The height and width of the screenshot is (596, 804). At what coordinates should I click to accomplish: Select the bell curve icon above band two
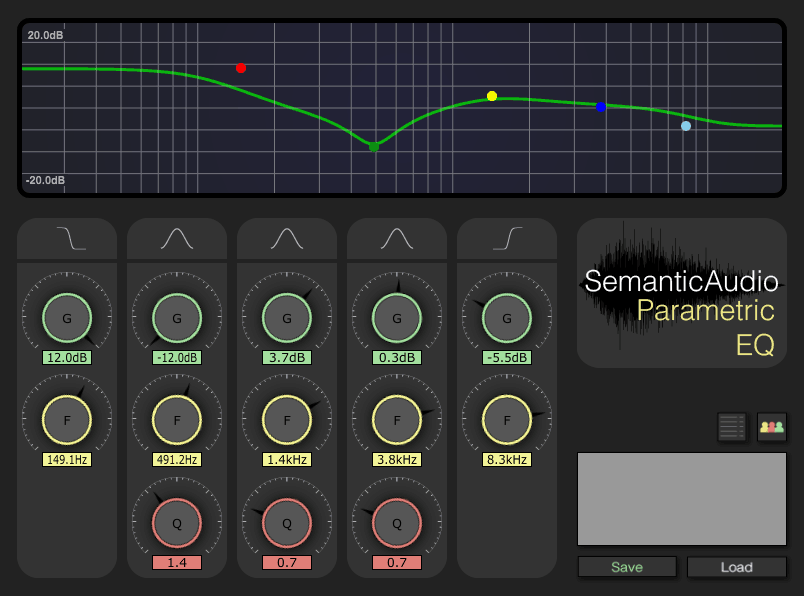tap(176, 236)
